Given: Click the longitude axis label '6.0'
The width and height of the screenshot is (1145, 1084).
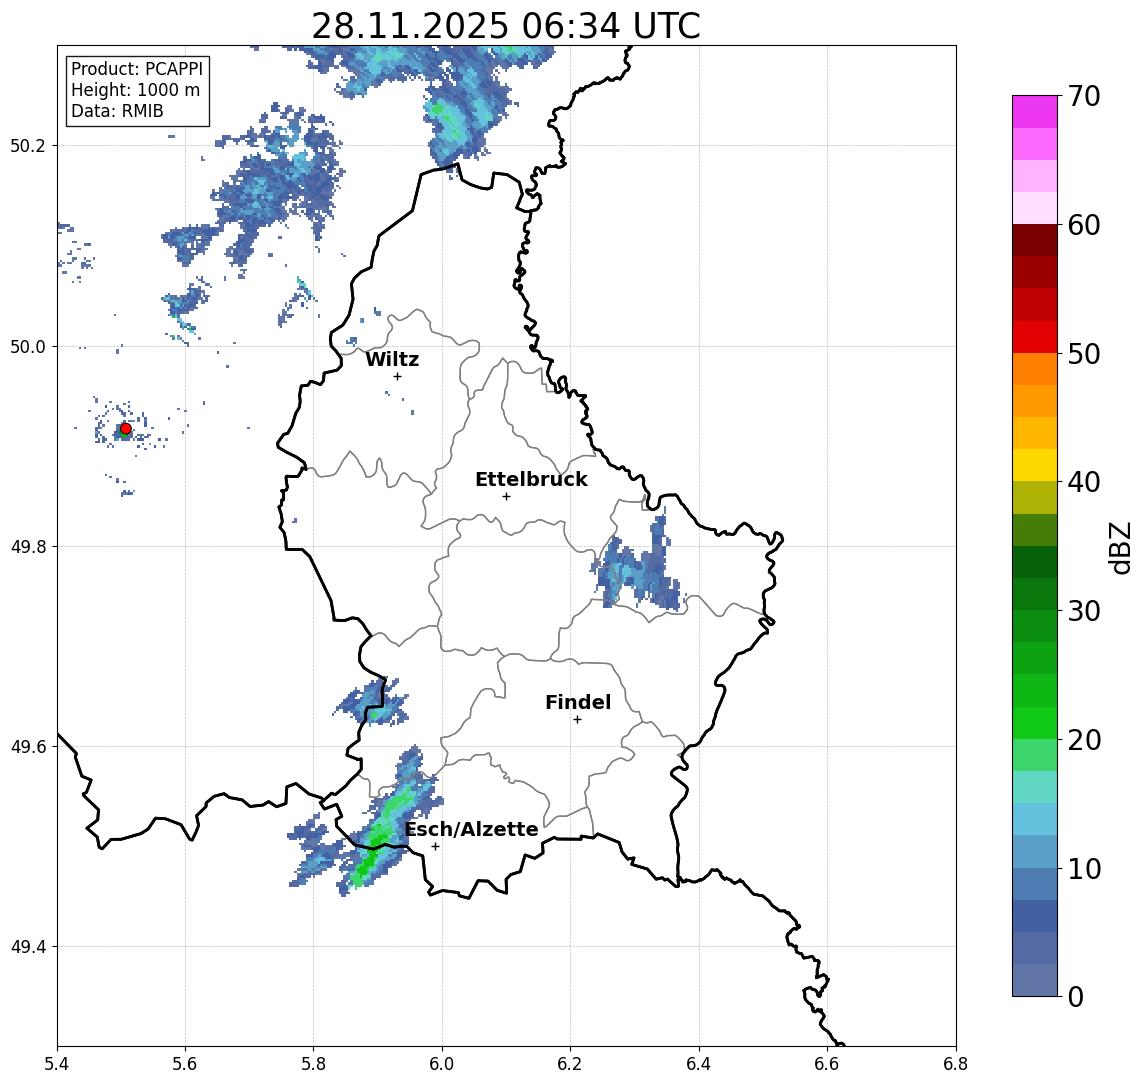Looking at the screenshot, I should (x=442, y=1064).
